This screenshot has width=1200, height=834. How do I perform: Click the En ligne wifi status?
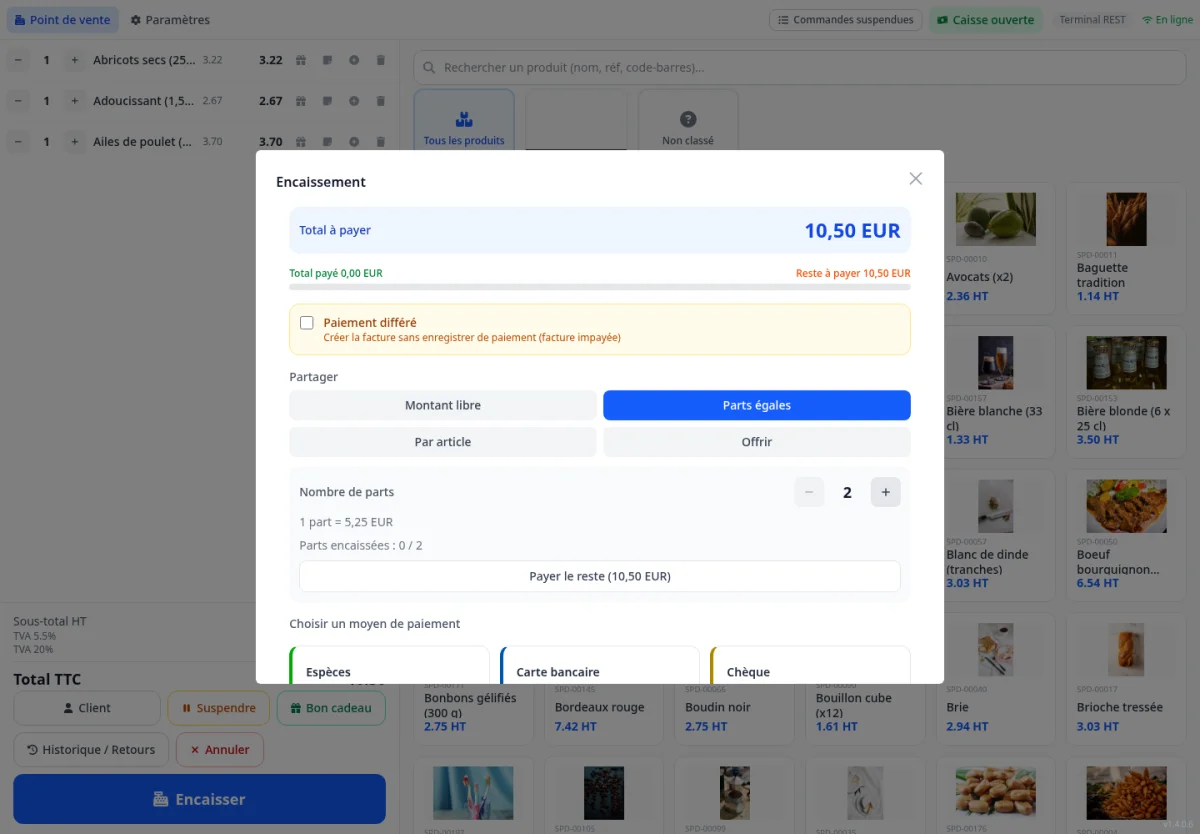tap(1167, 20)
